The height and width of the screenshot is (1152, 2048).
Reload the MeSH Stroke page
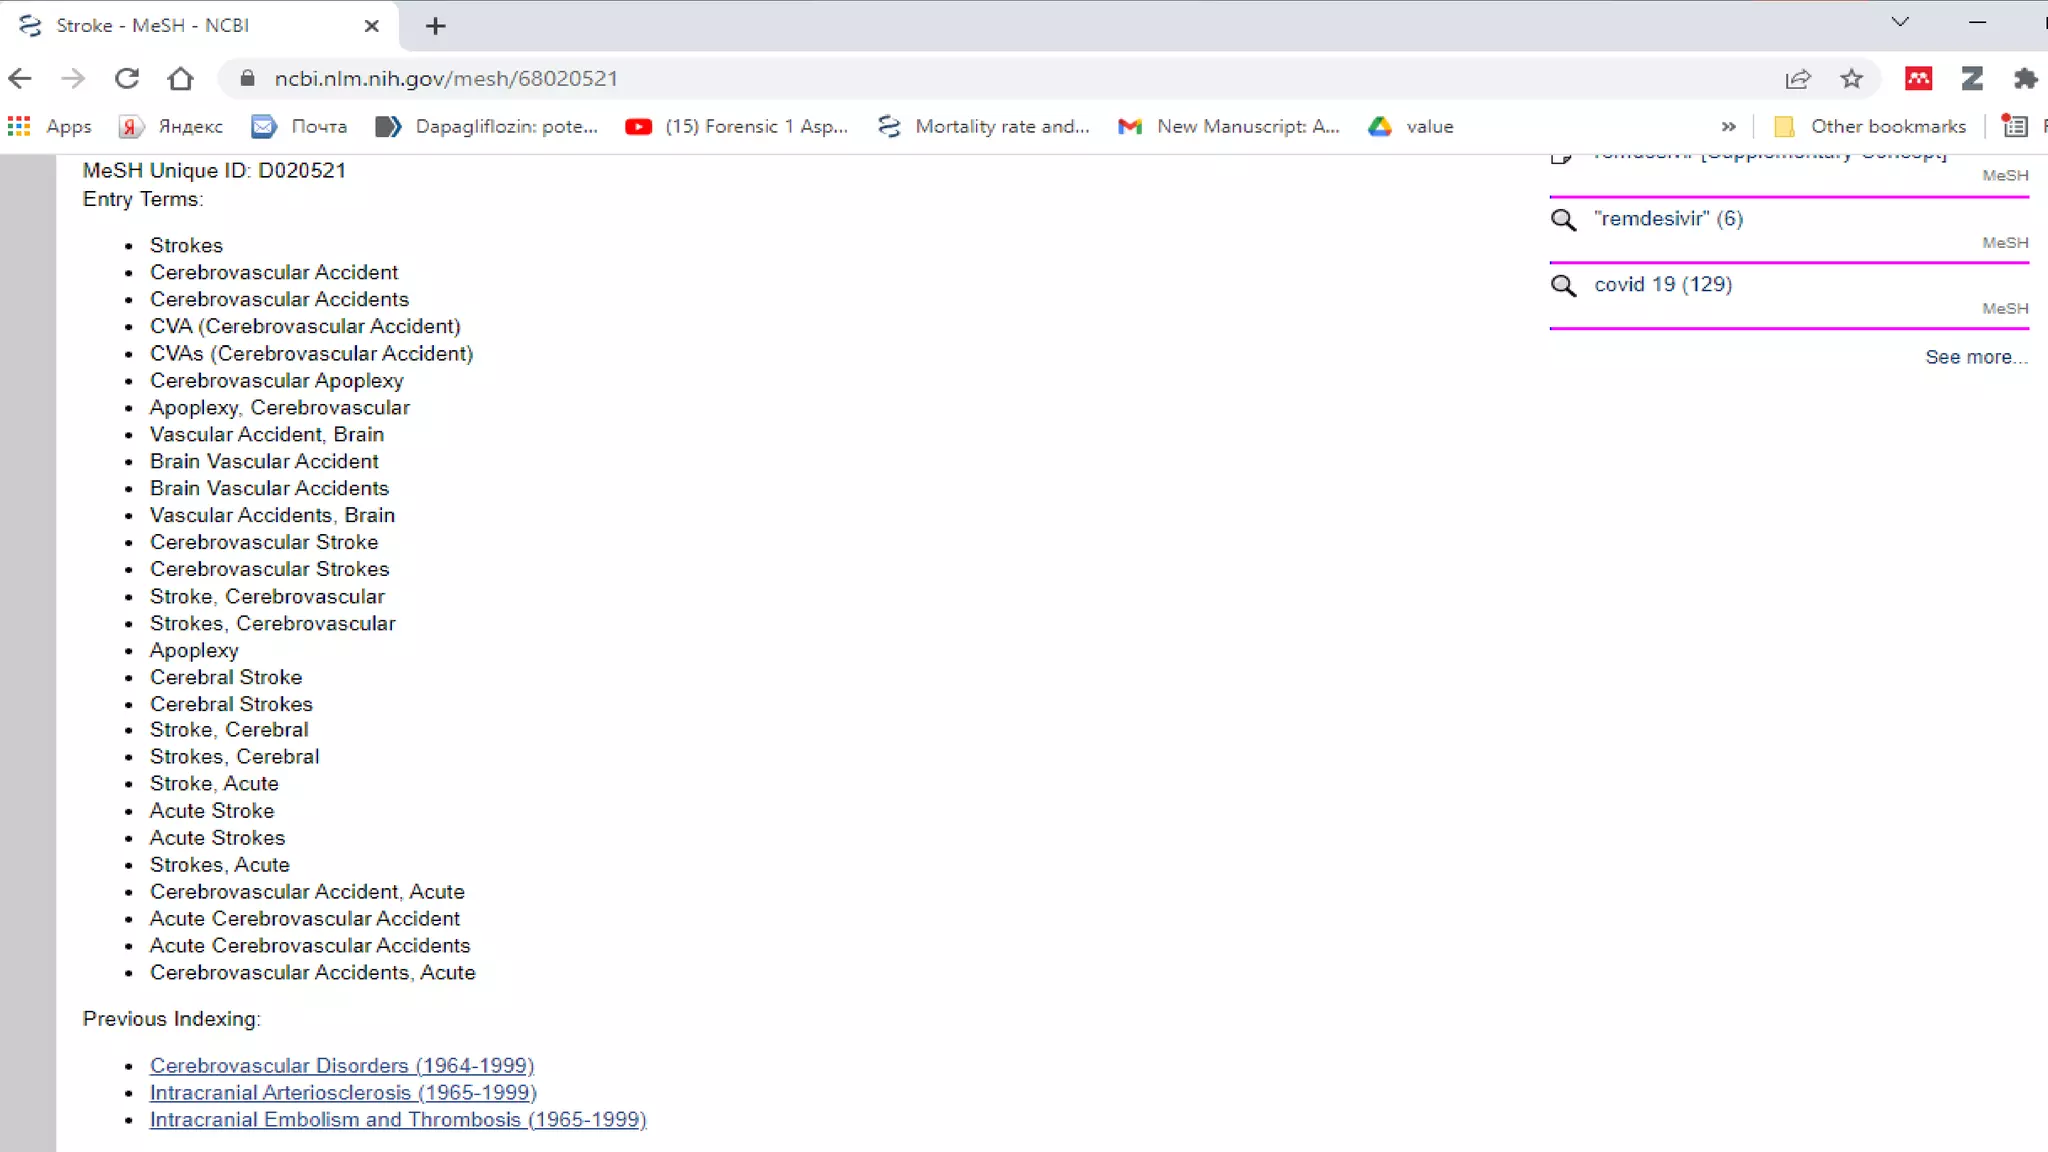(126, 78)
